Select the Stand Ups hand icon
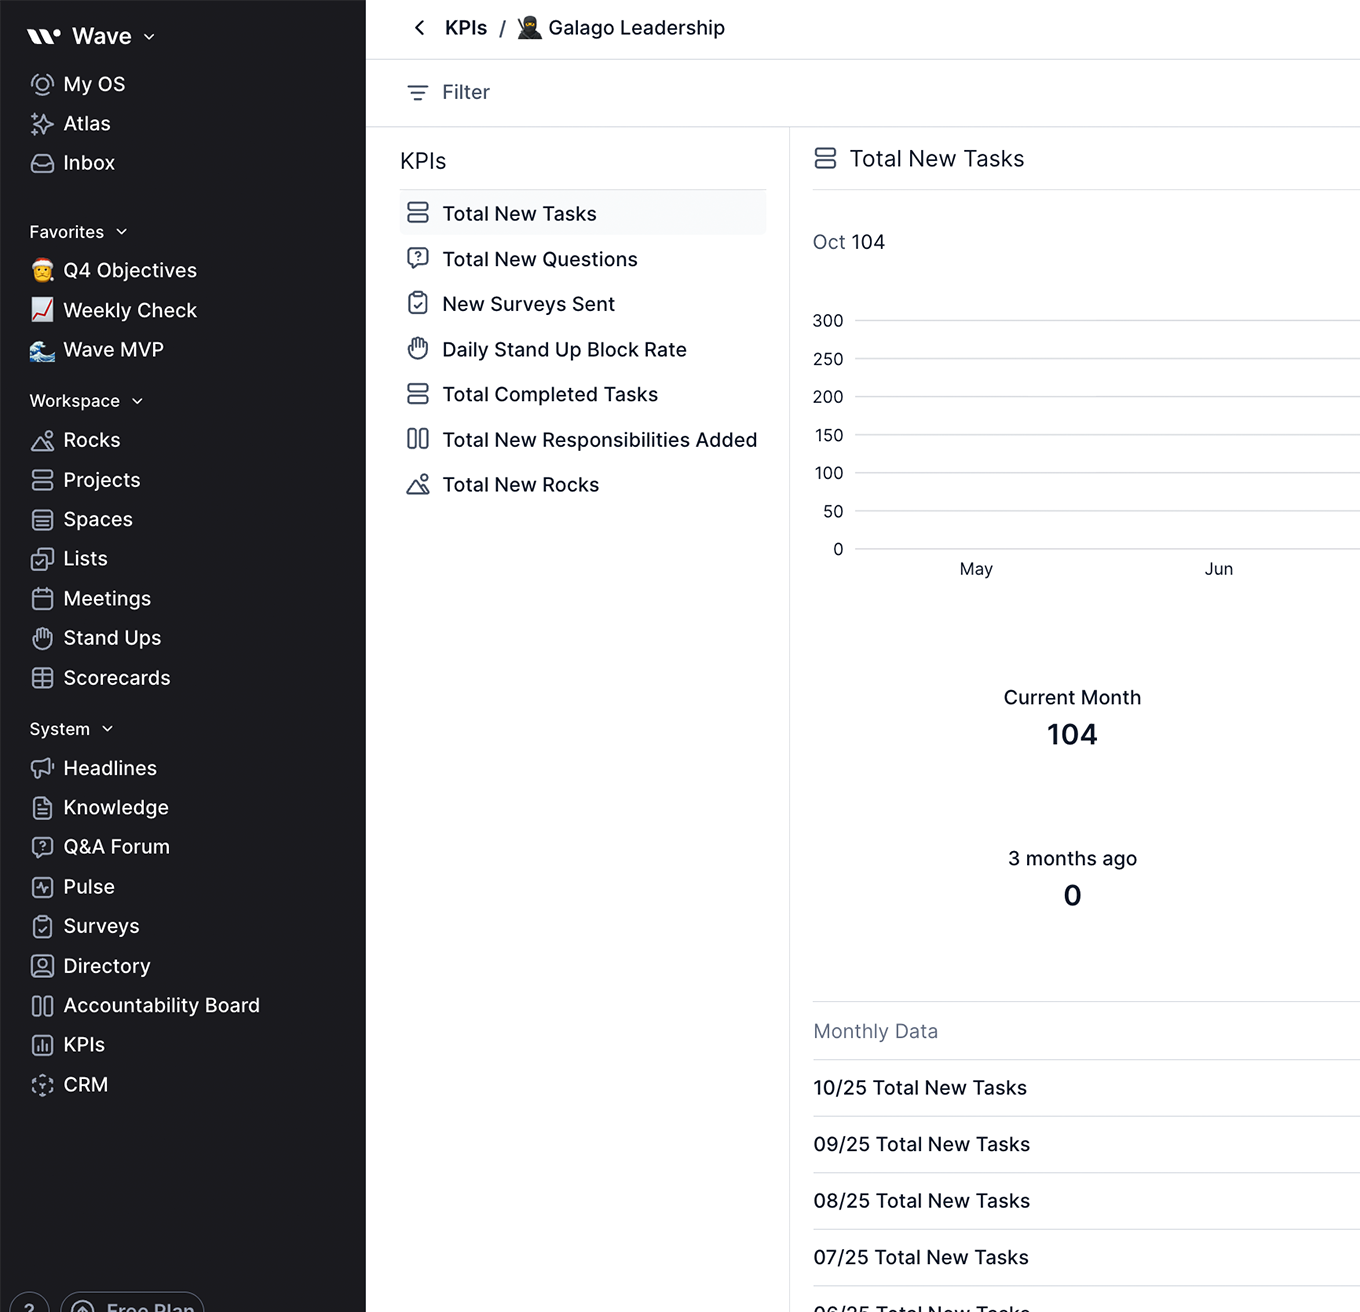 tap(42, 638)
